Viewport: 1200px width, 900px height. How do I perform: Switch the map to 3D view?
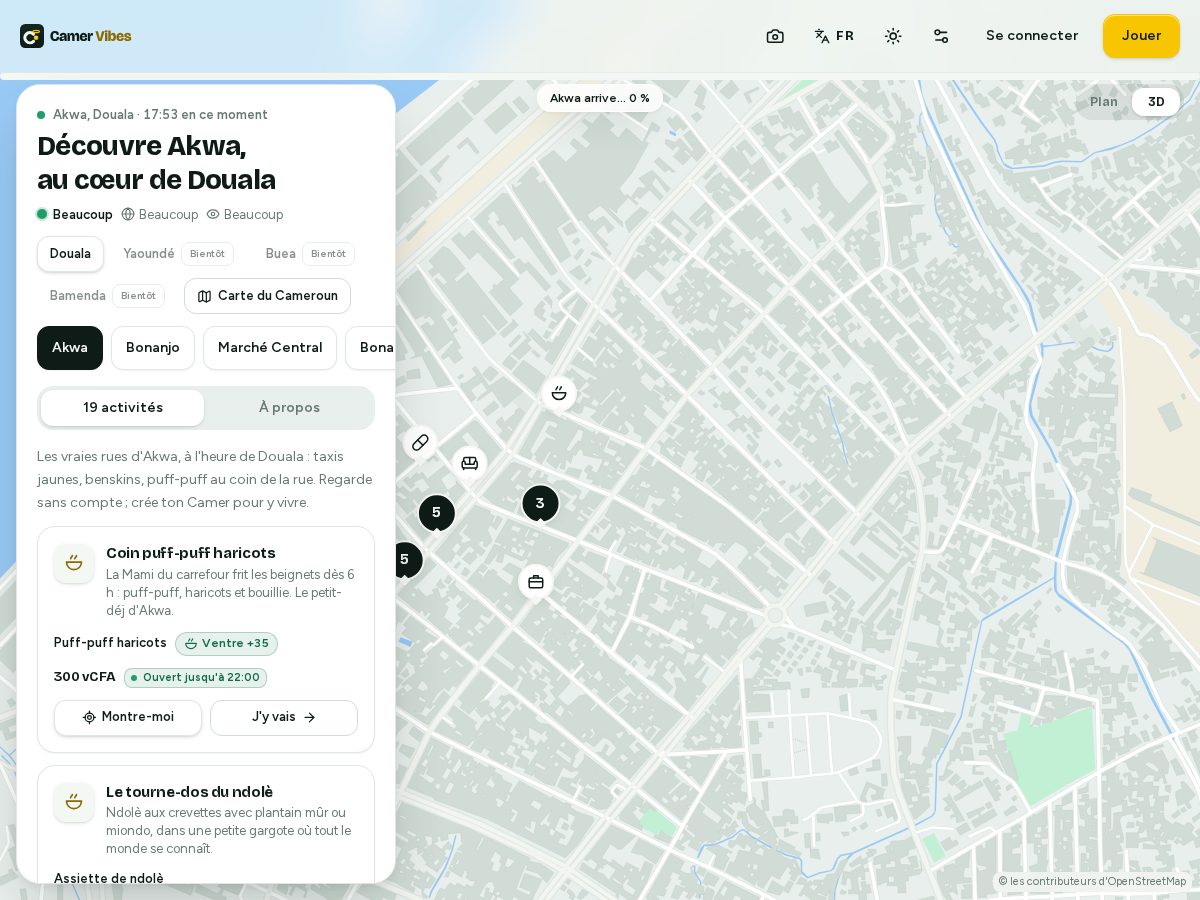1156,102
